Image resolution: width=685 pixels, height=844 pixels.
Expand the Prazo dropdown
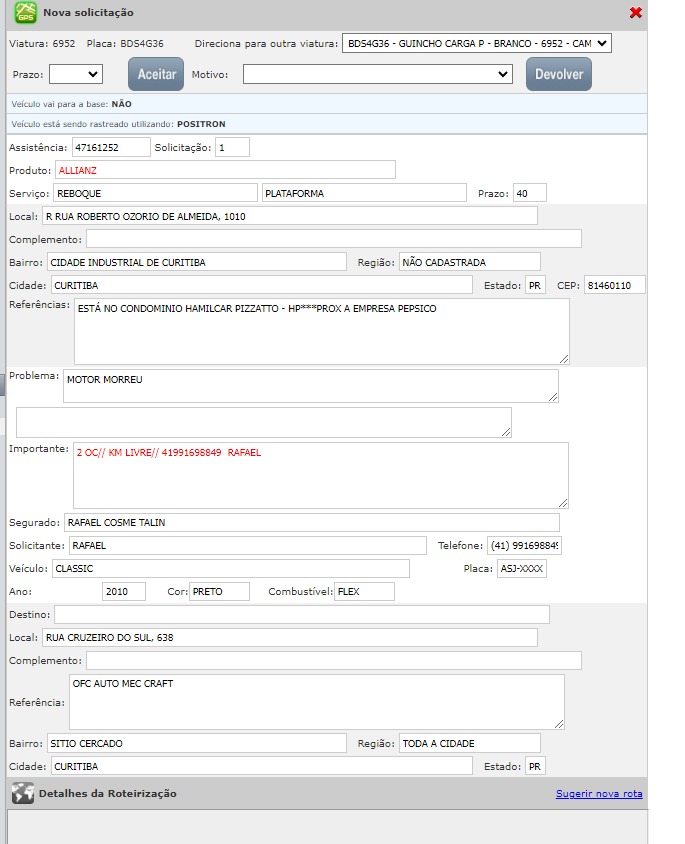[x=76, y=74]
